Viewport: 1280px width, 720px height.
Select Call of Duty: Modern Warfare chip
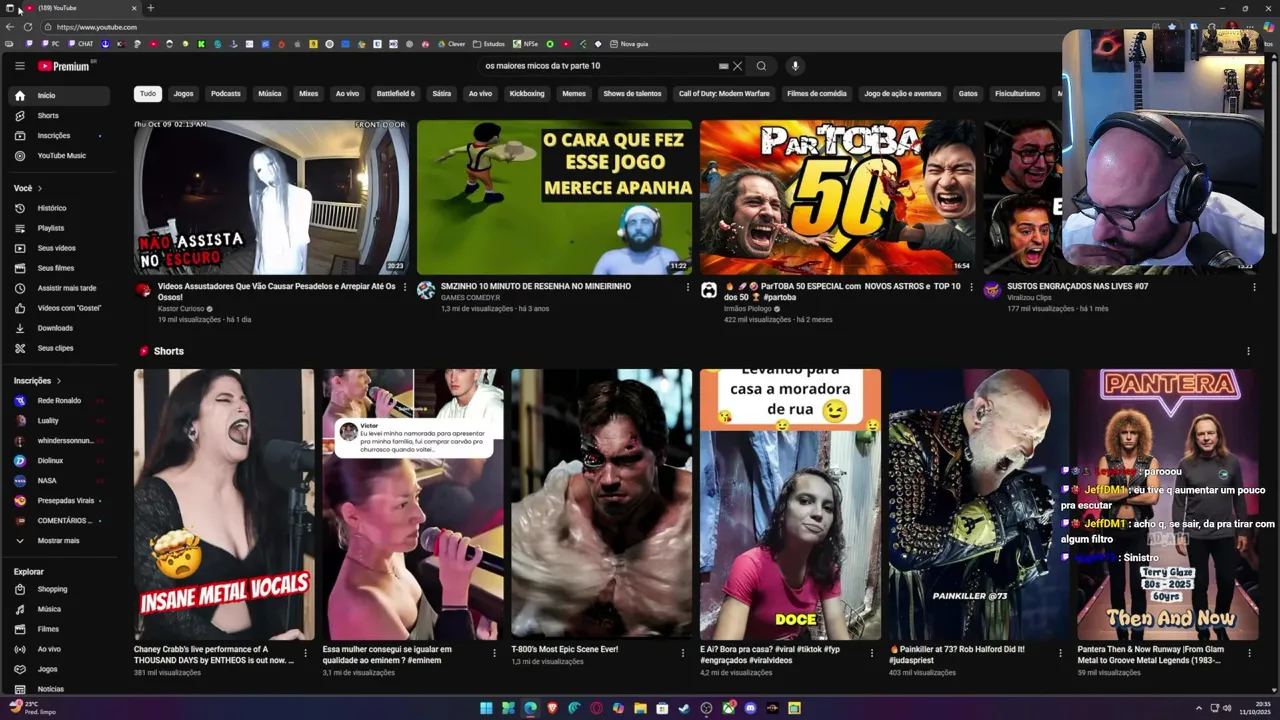point(724,94)
